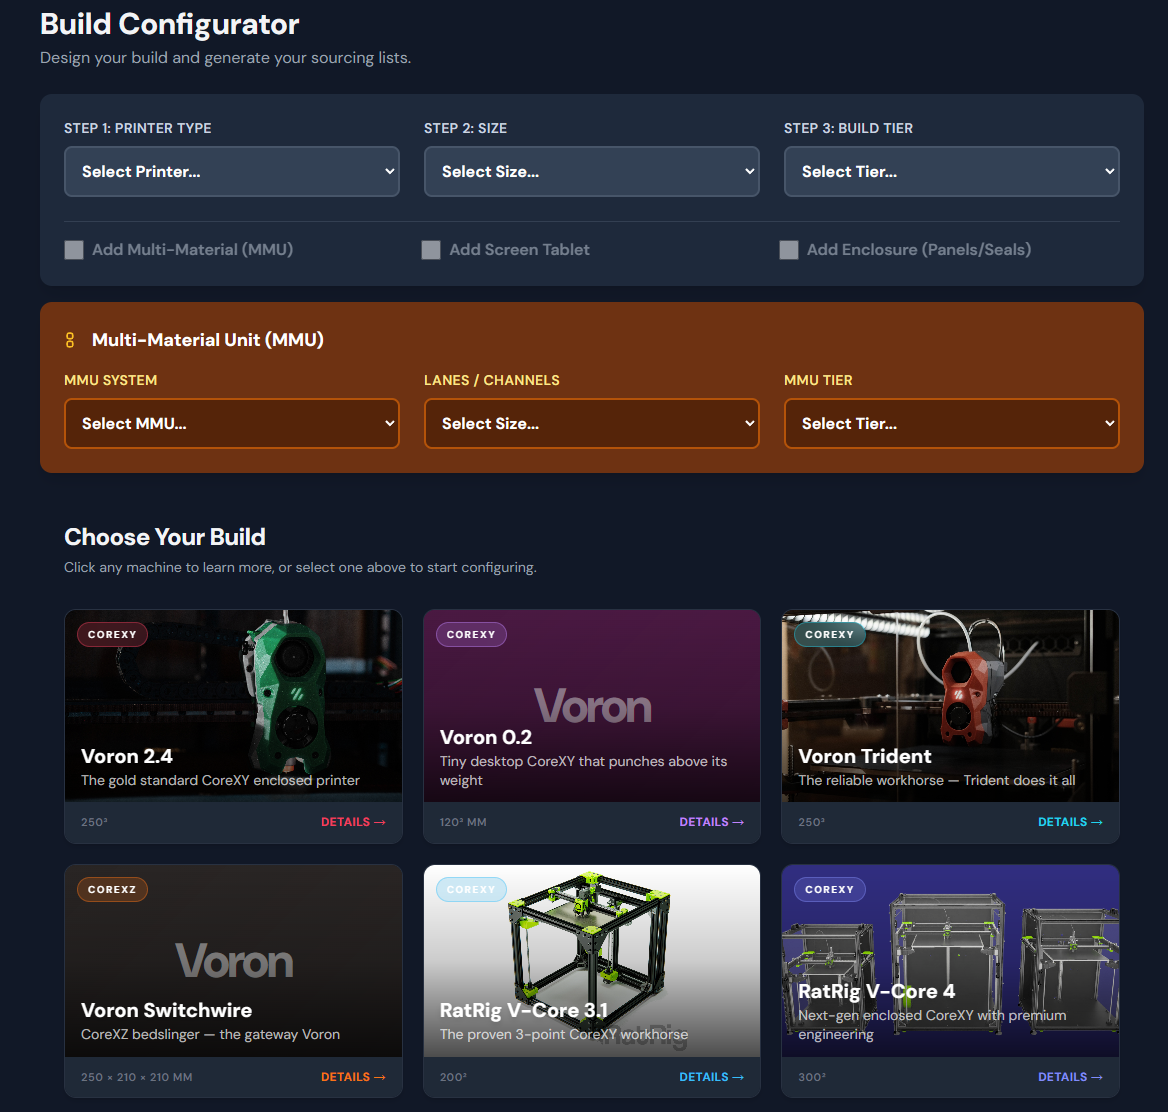
Task: Click the '300³' size label
Action: tap(812, 1077)
